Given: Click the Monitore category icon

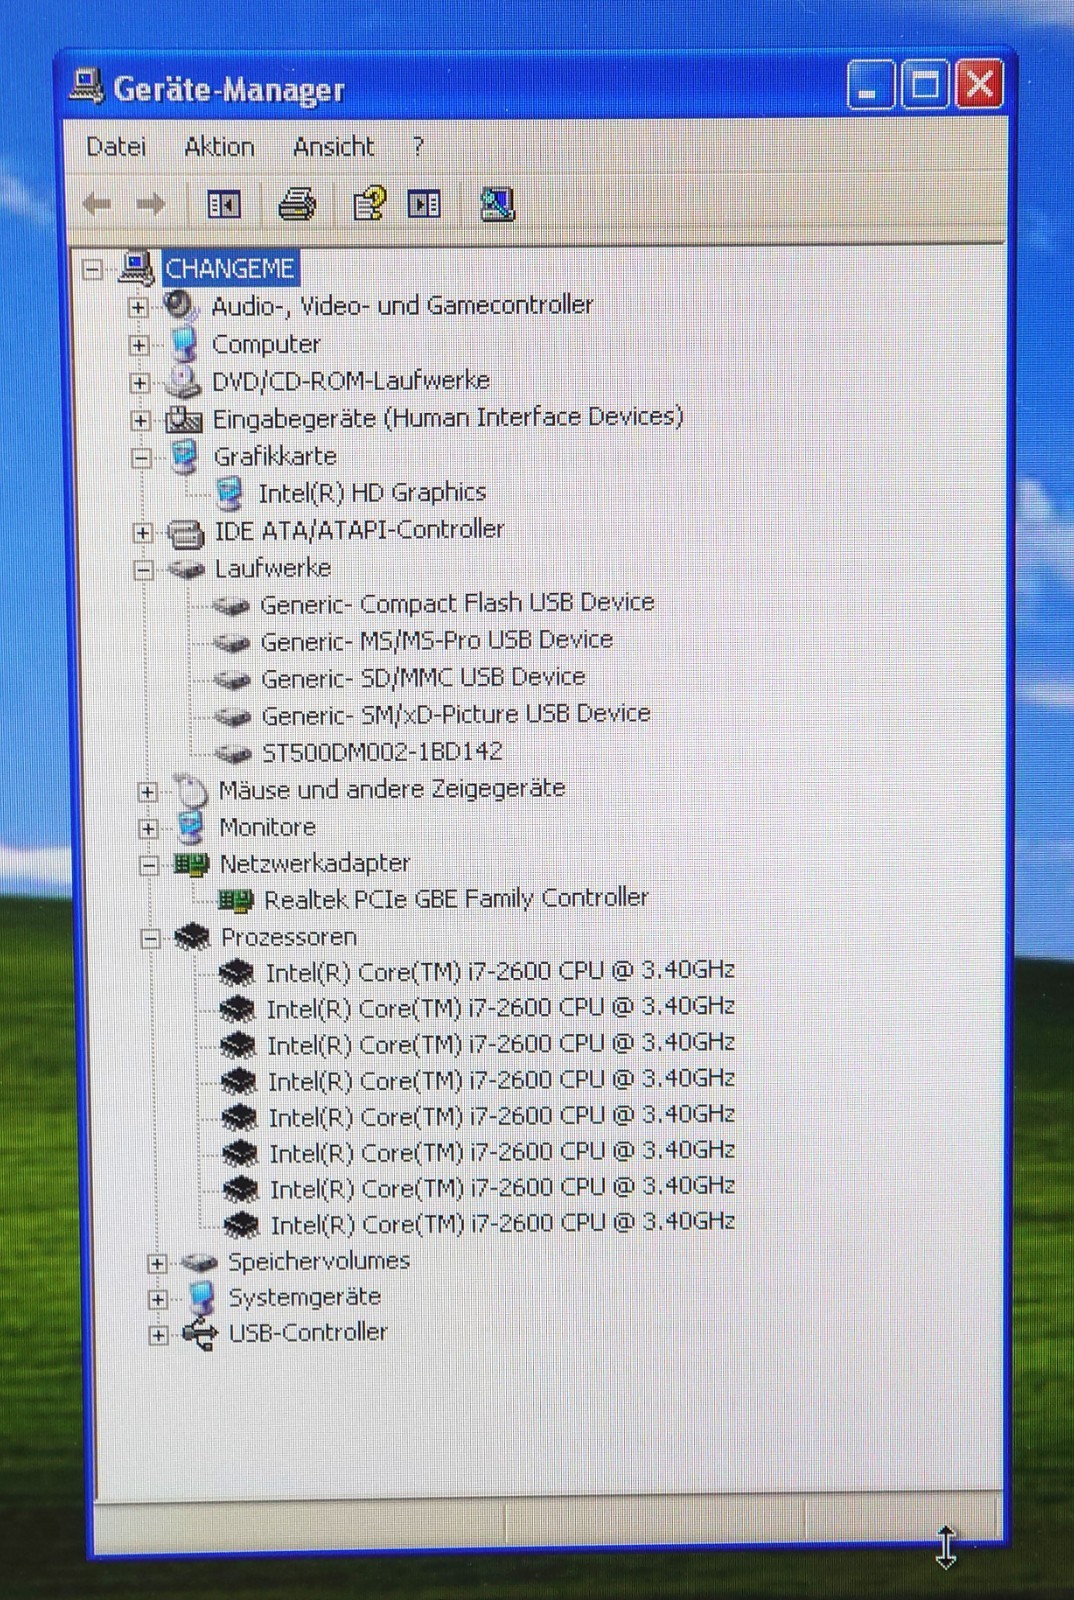Looking at the screenshot, I should 190,827.
